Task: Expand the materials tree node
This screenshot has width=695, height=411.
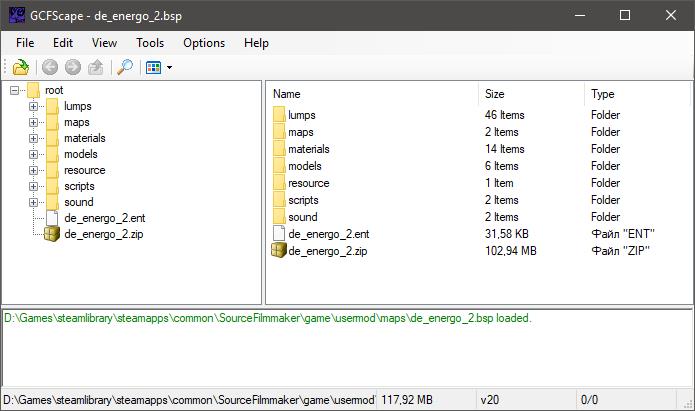Action: coord(33,138)
